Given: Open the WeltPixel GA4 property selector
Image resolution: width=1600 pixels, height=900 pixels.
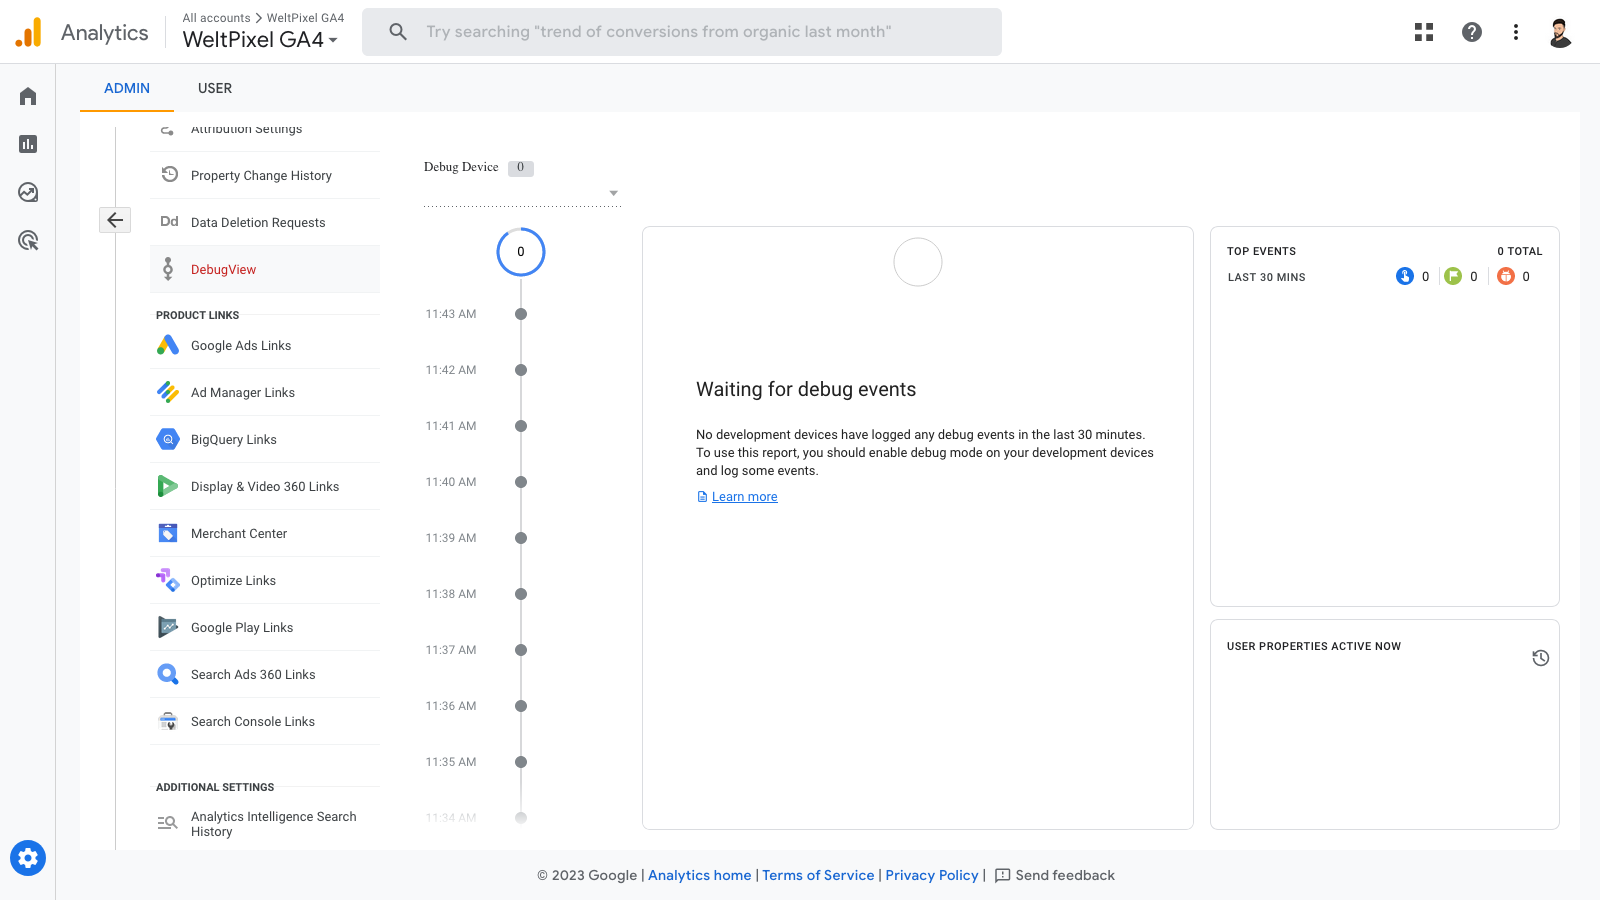Looking at the screenshot, I should [x=260, y=40].
